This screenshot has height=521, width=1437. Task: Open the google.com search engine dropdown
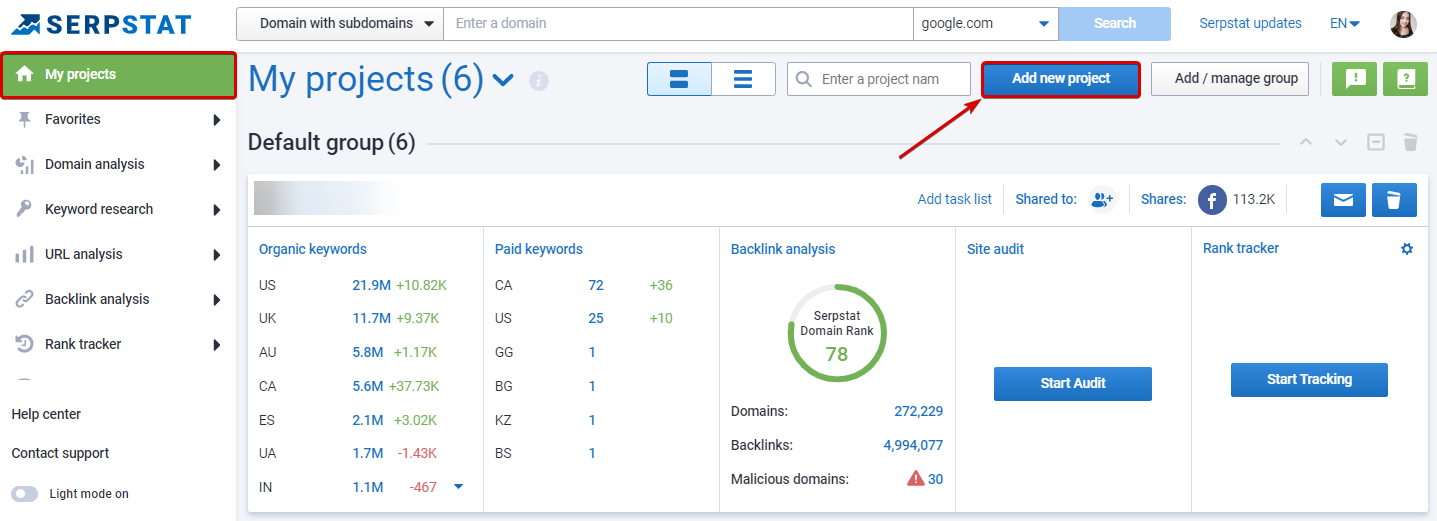986,24
